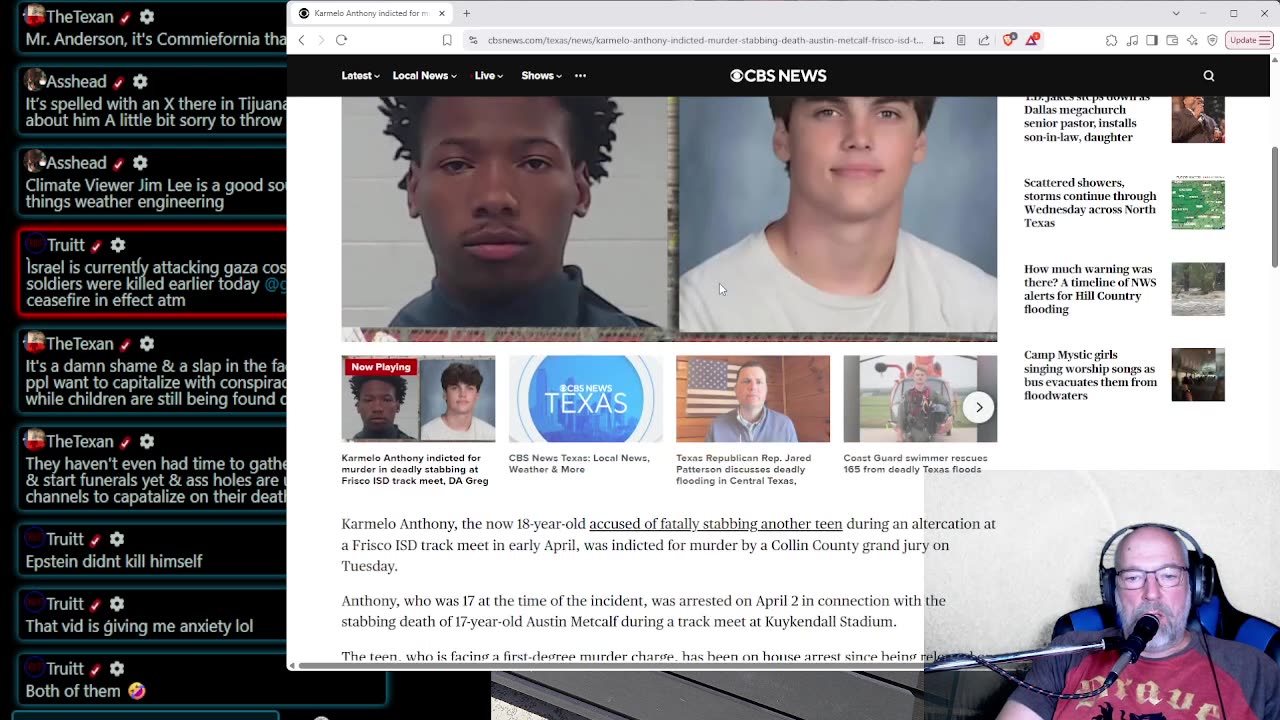Open the Brave VPN shield icon
Viewport: 1280px width, 720px height.
pos(1212,40)
